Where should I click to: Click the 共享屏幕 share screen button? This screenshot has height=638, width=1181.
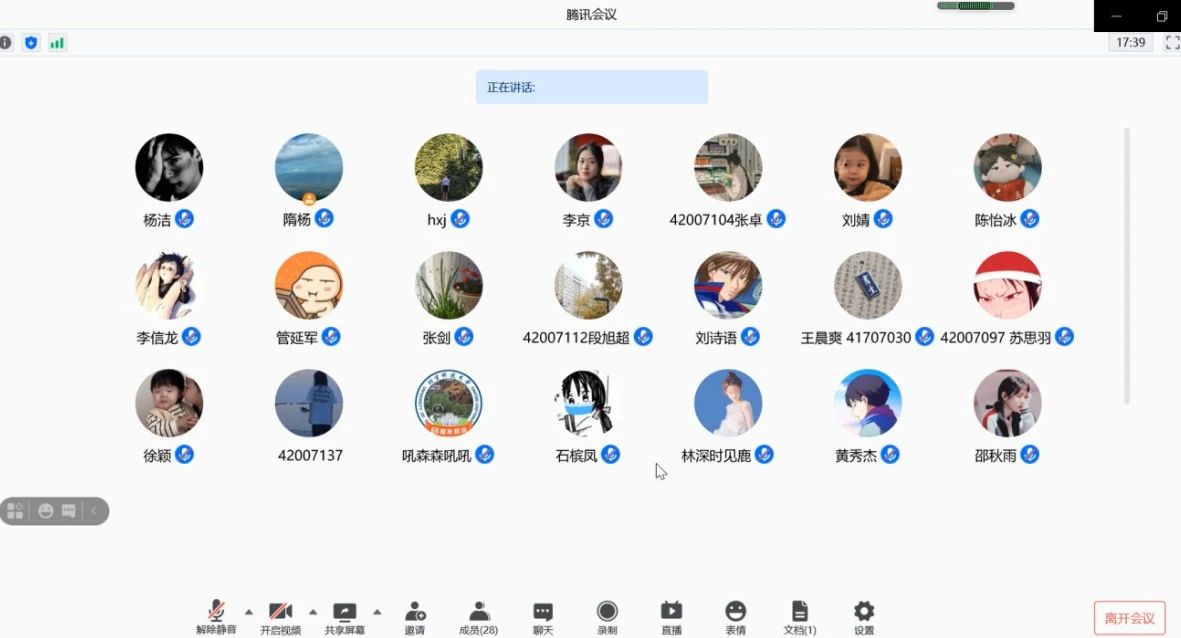coord(344,616)
